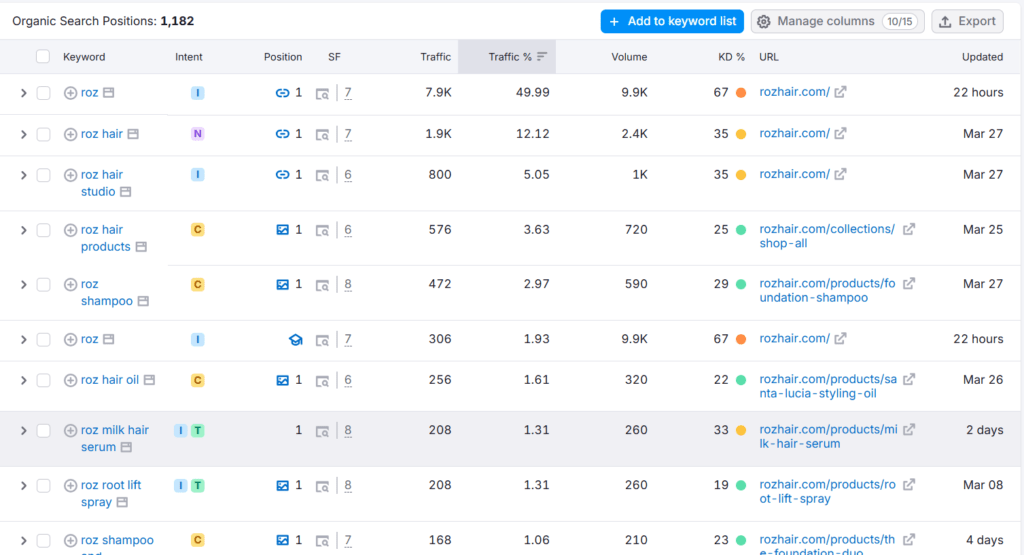Image resolution: width=1024 pixels, height=555 pixels.
Task: Click plus icon for 'roz root lift spray'
Action: click(x=70, y=485)
